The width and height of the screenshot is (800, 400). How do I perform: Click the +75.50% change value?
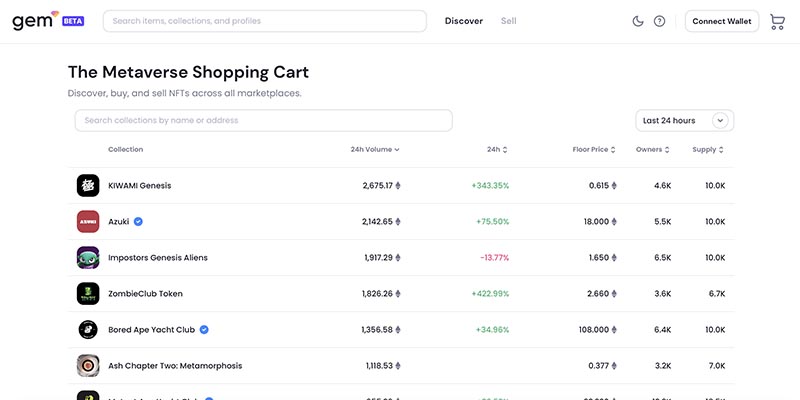tap(492, 221)
